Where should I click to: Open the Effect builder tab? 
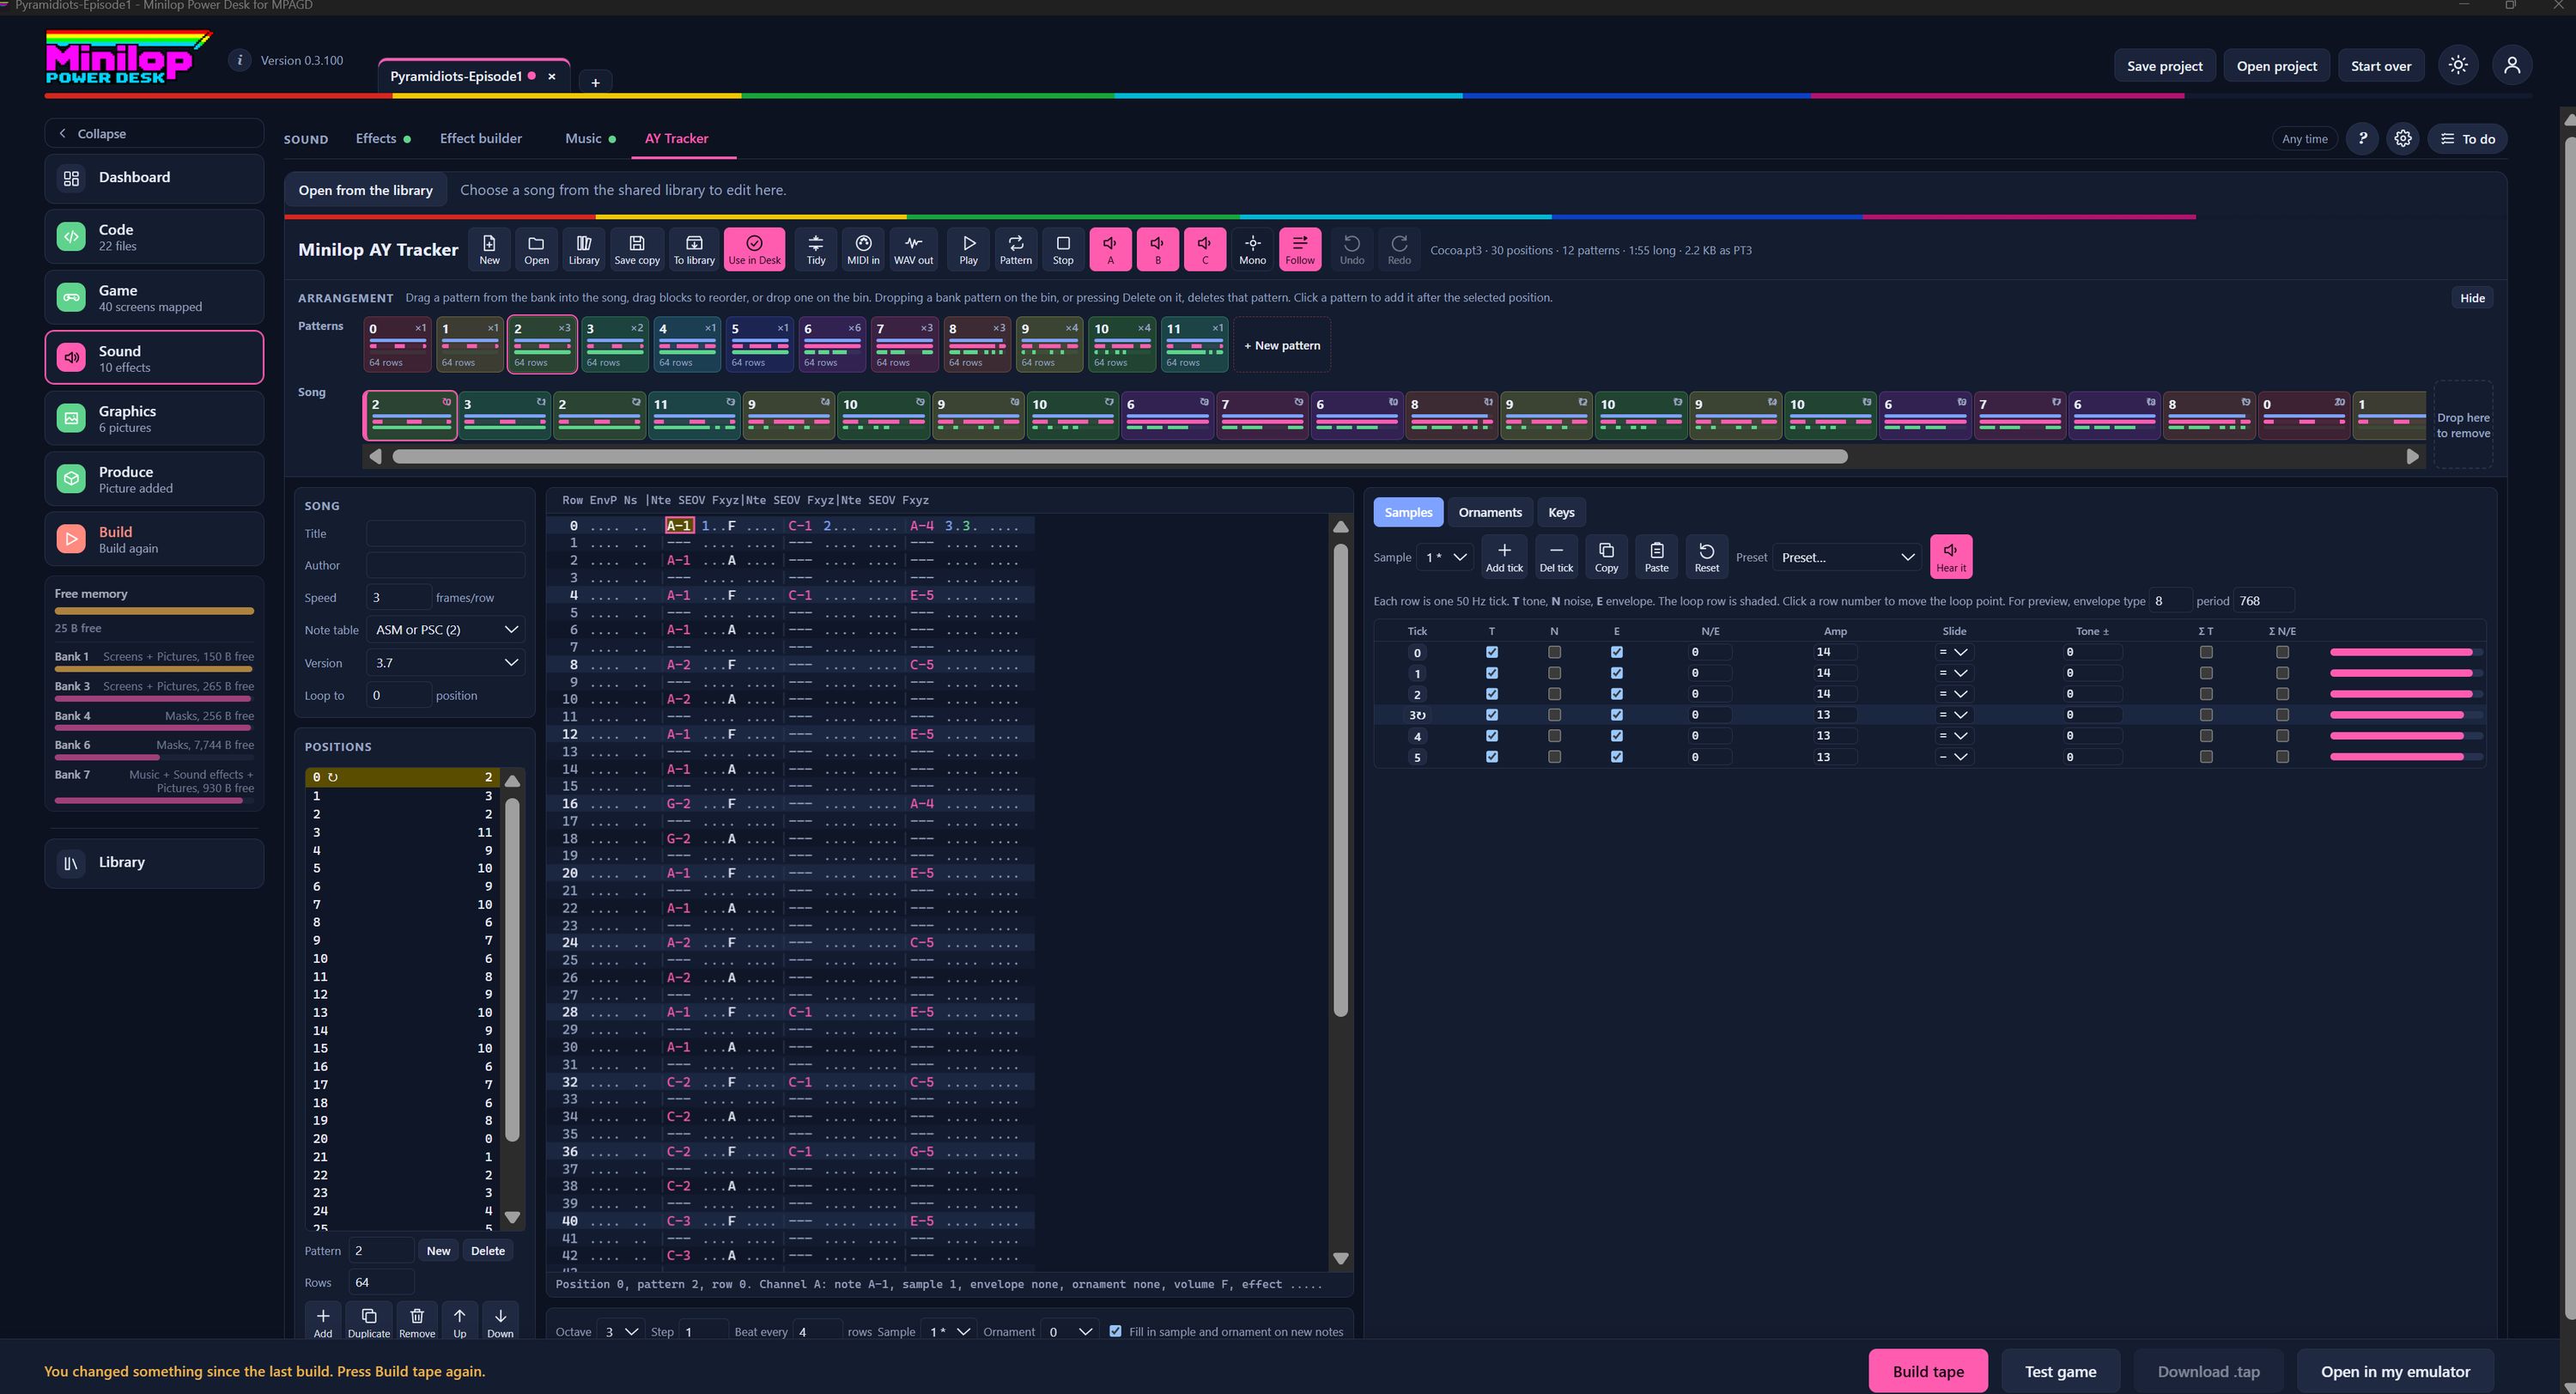tap(481, 138)
